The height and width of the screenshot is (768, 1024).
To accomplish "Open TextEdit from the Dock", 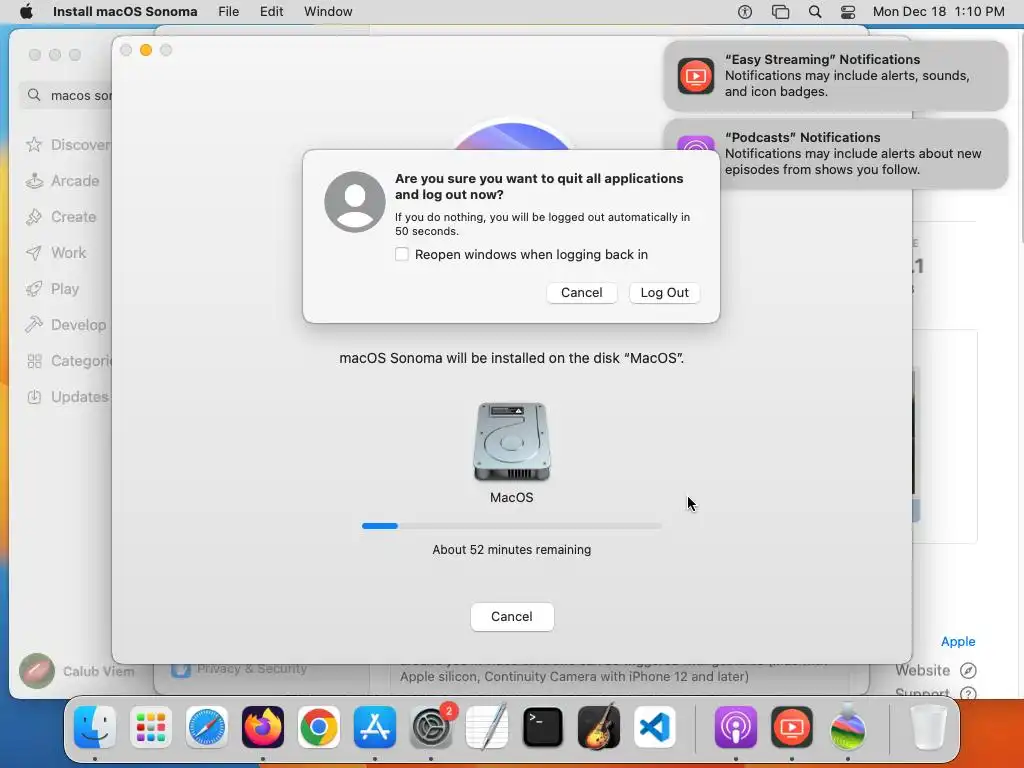I will (x=487, y=727).
